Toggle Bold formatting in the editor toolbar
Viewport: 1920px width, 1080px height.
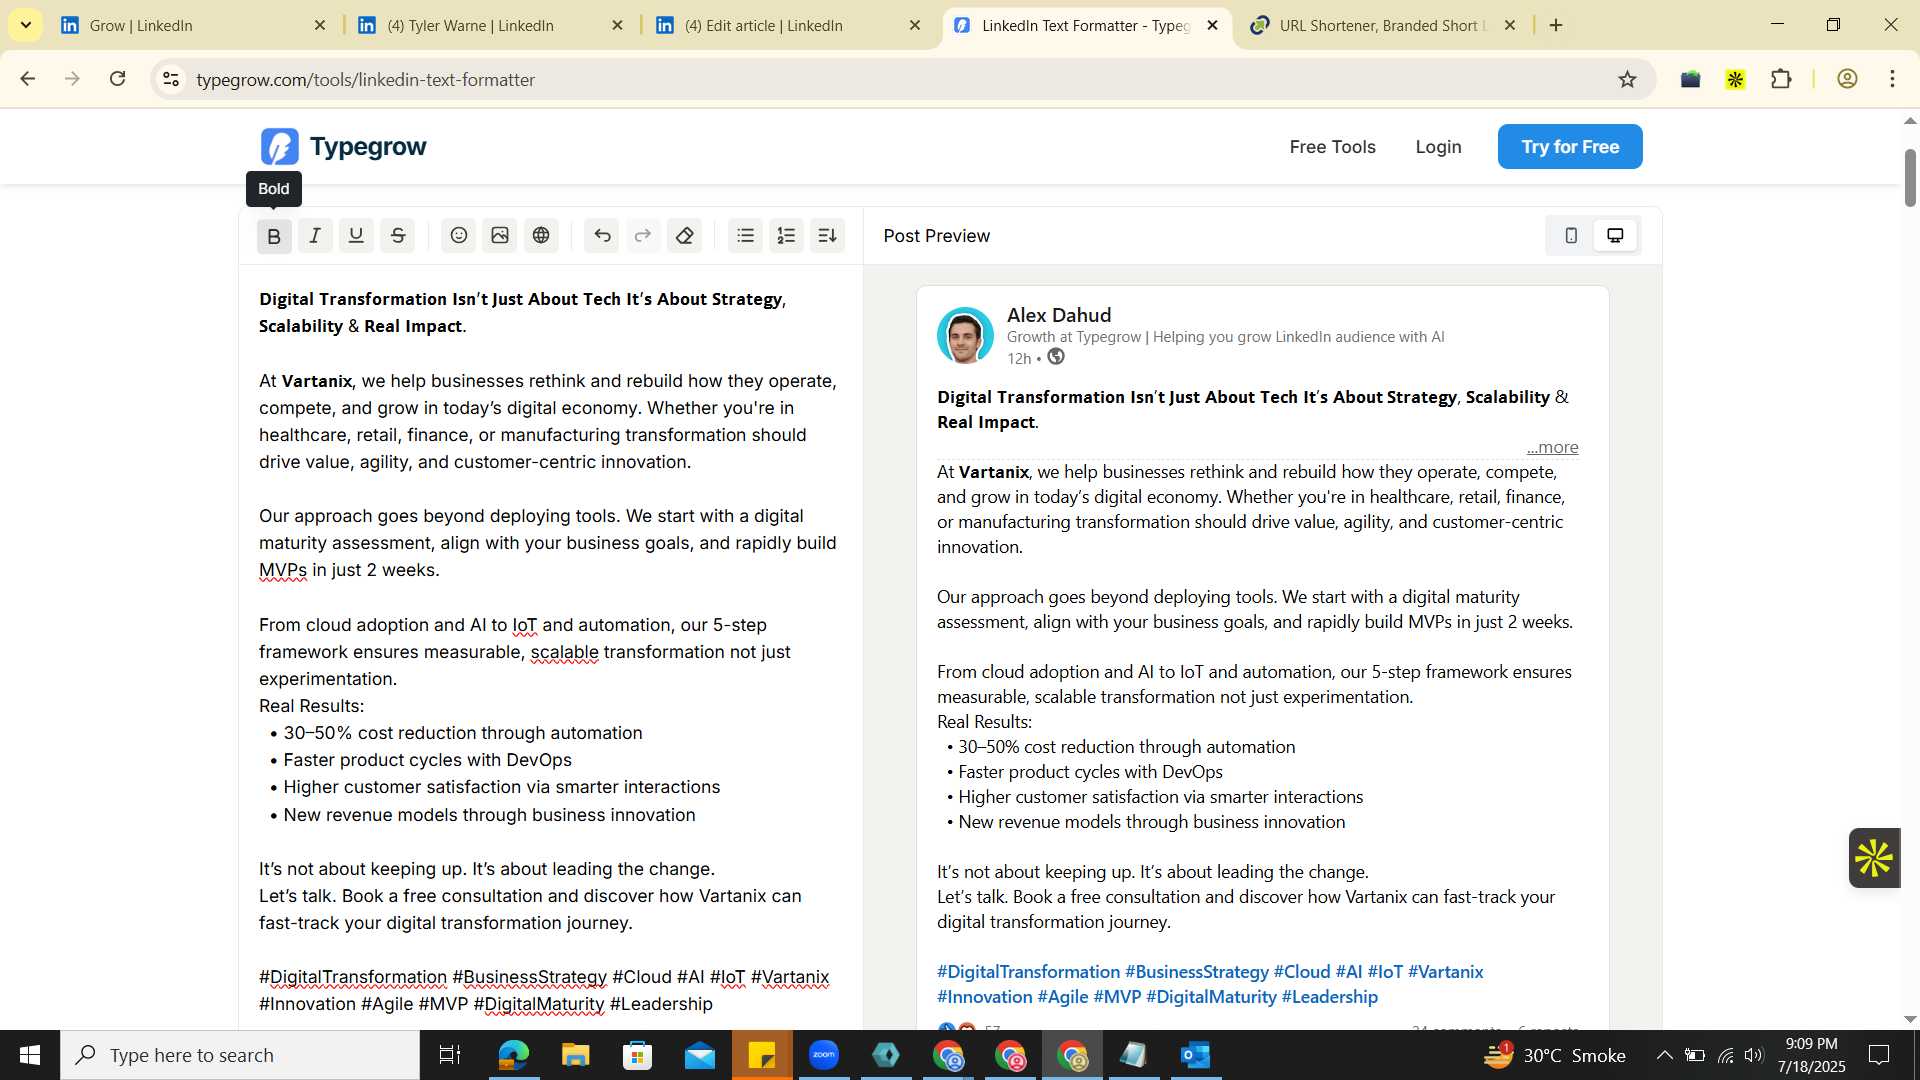[x=274, y=236]
